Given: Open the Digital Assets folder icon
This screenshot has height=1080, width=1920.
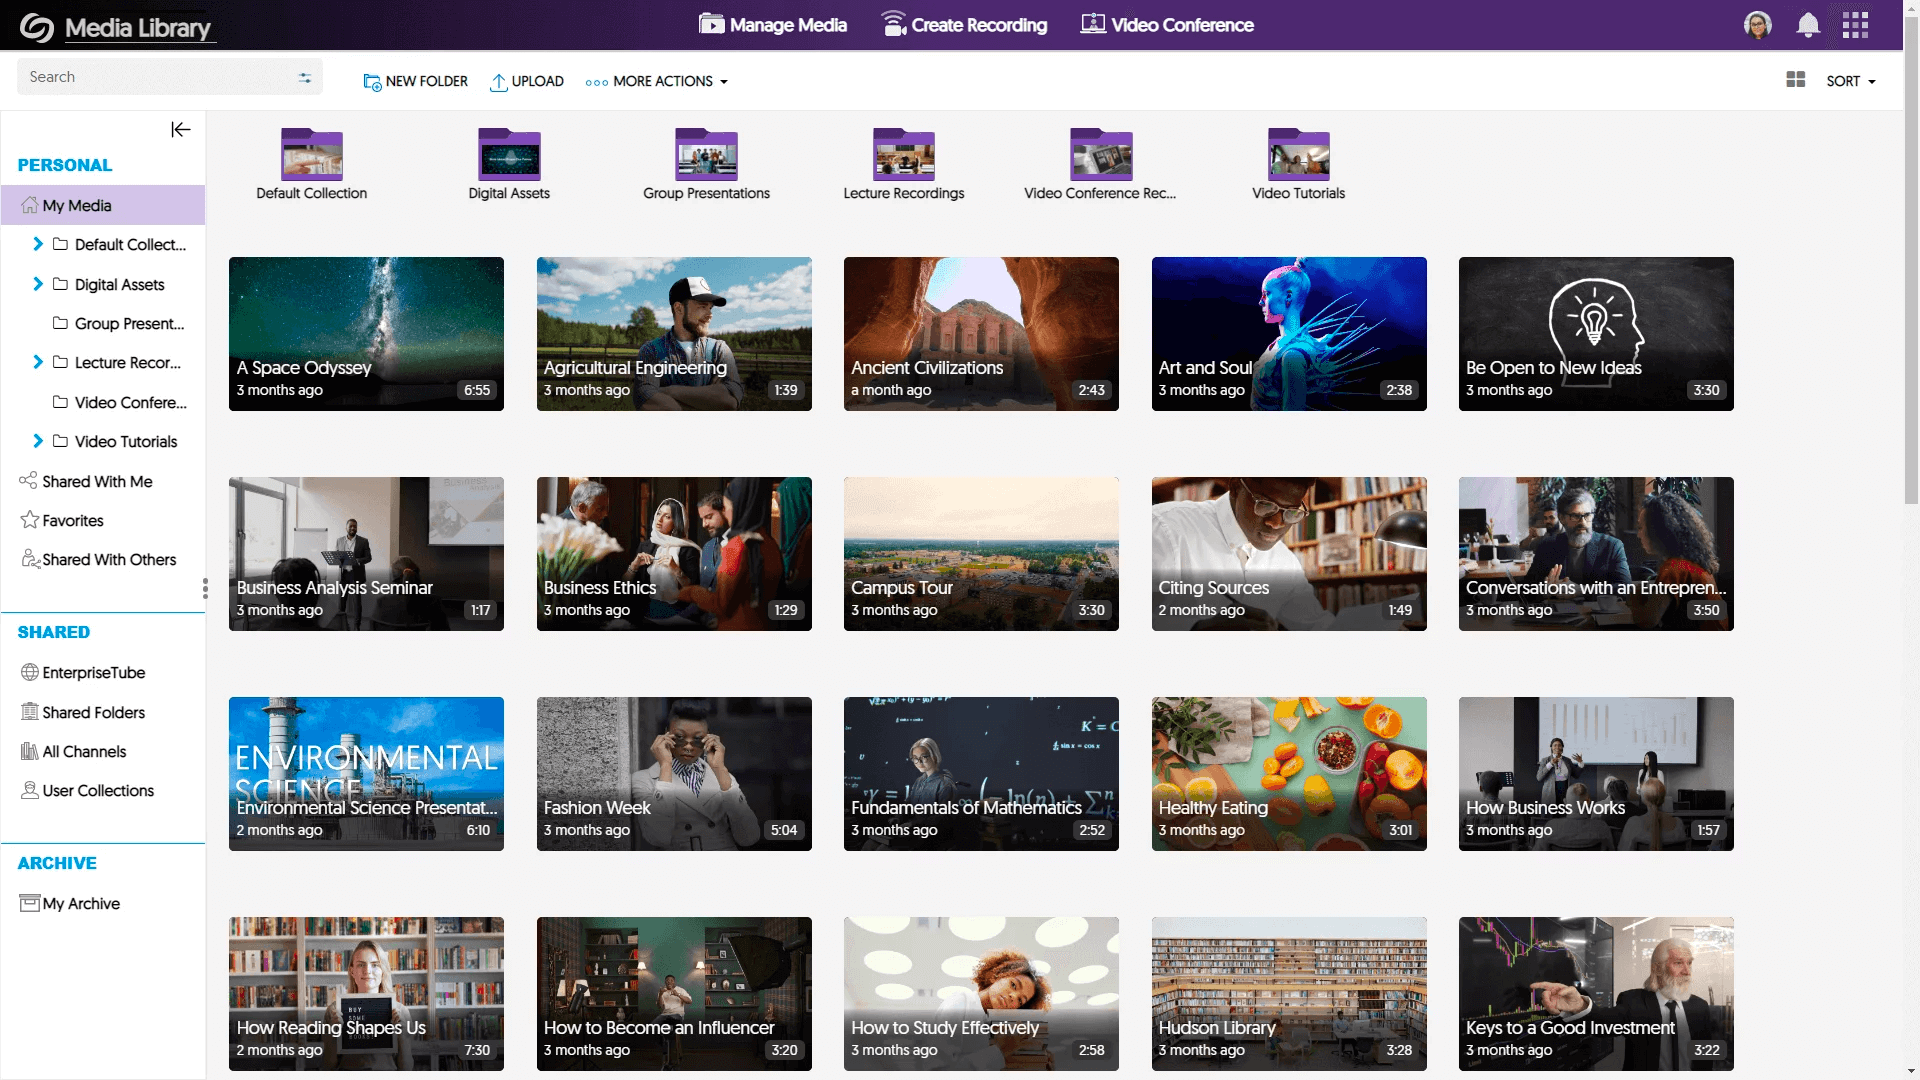Looking at the screenshot, I should click(509, 154).
